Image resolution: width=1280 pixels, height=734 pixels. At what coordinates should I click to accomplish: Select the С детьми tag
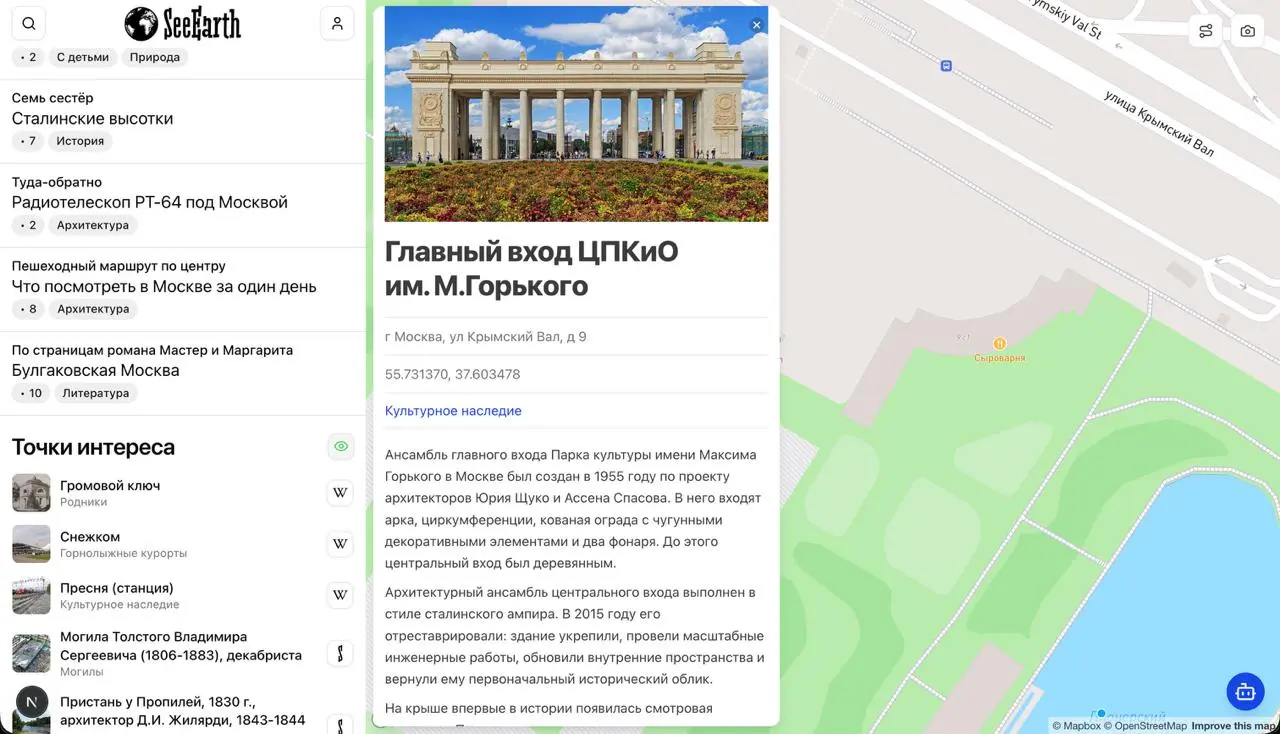[x=83, y=57]
